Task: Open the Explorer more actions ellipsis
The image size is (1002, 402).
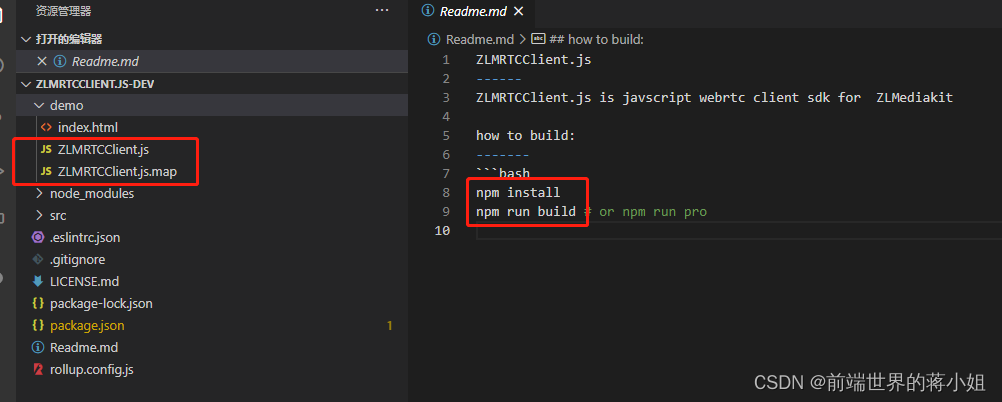Action: pyautogui.click(x=382, y=10)
